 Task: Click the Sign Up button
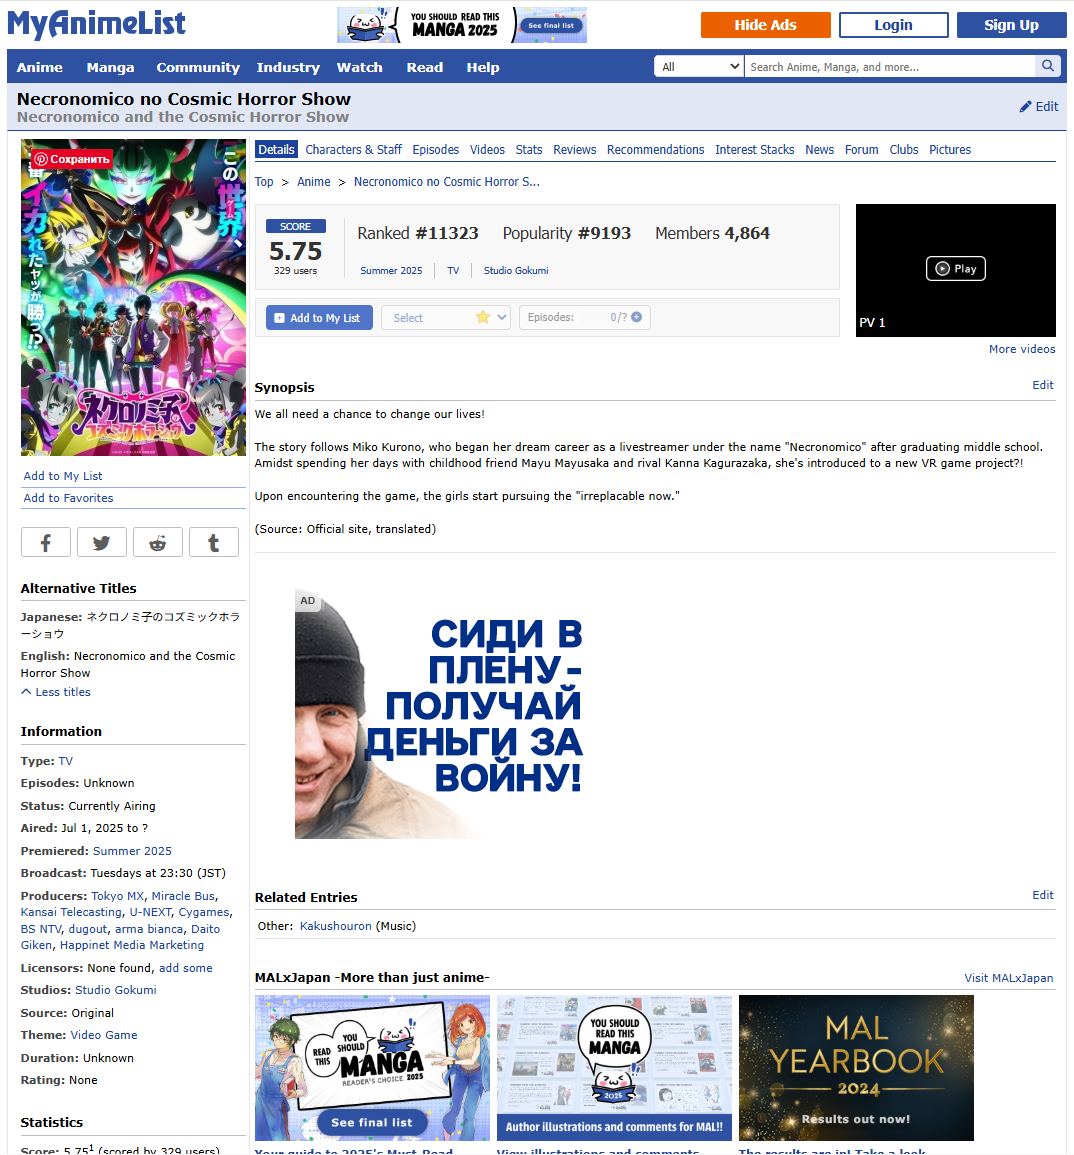click(x=1011, y=25)
